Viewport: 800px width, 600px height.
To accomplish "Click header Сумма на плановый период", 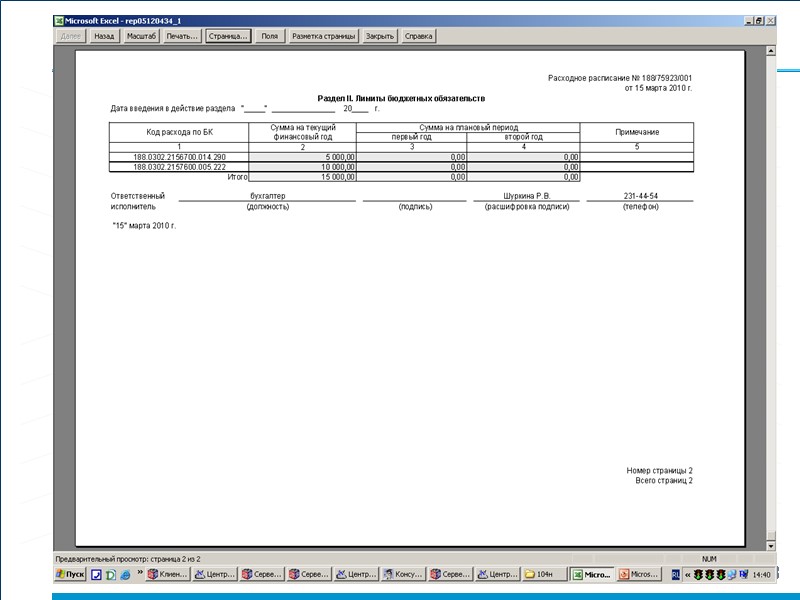I will click(468, 128).
